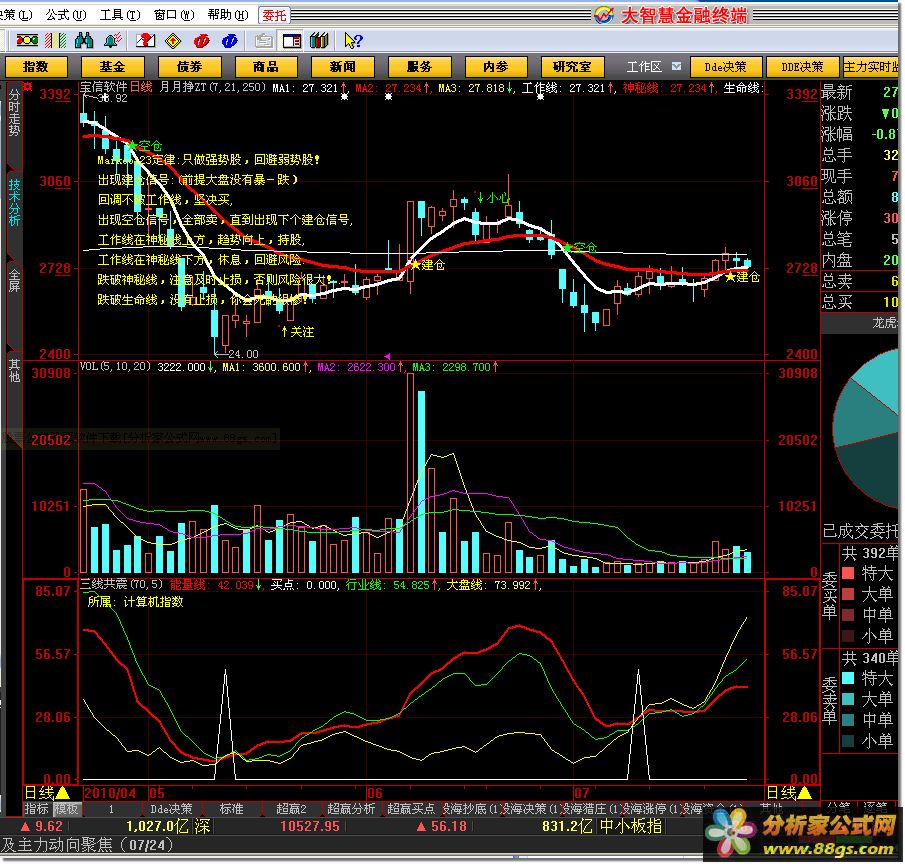Click the red 委托 button
905x864 pixels.
[x=274, y=15]
